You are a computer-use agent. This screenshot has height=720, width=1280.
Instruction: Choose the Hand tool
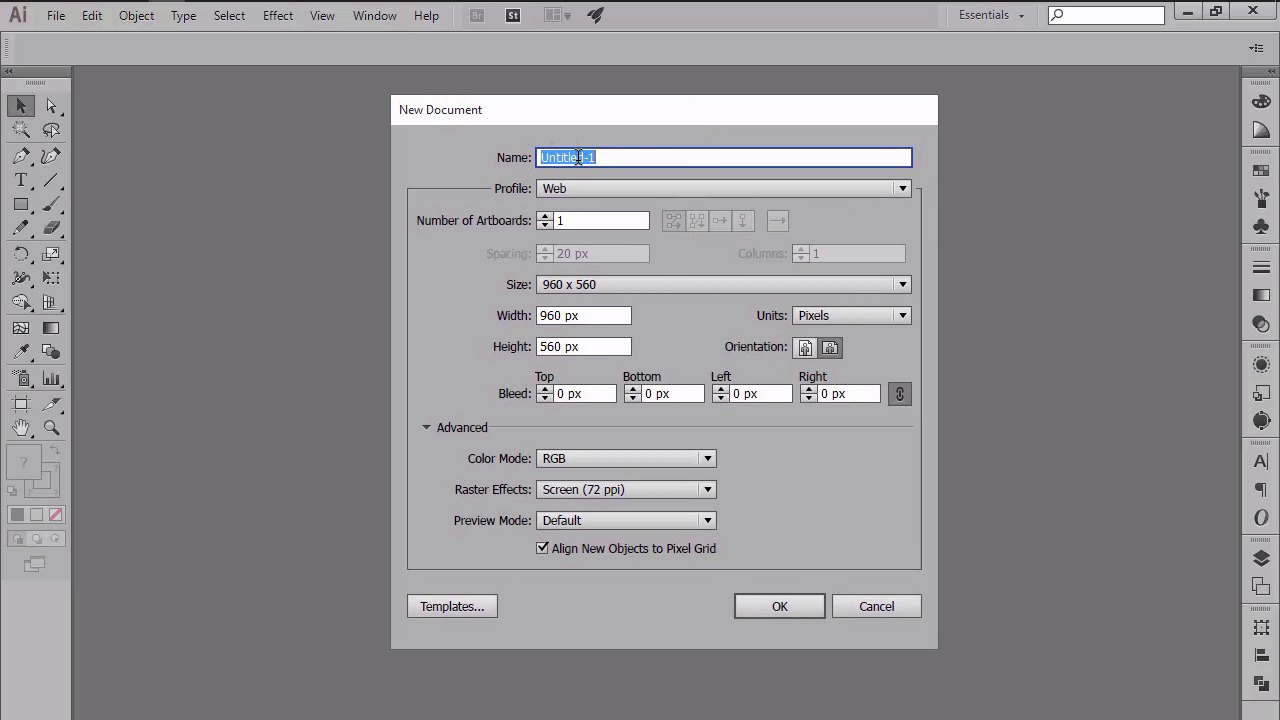(x=21, y=428)
